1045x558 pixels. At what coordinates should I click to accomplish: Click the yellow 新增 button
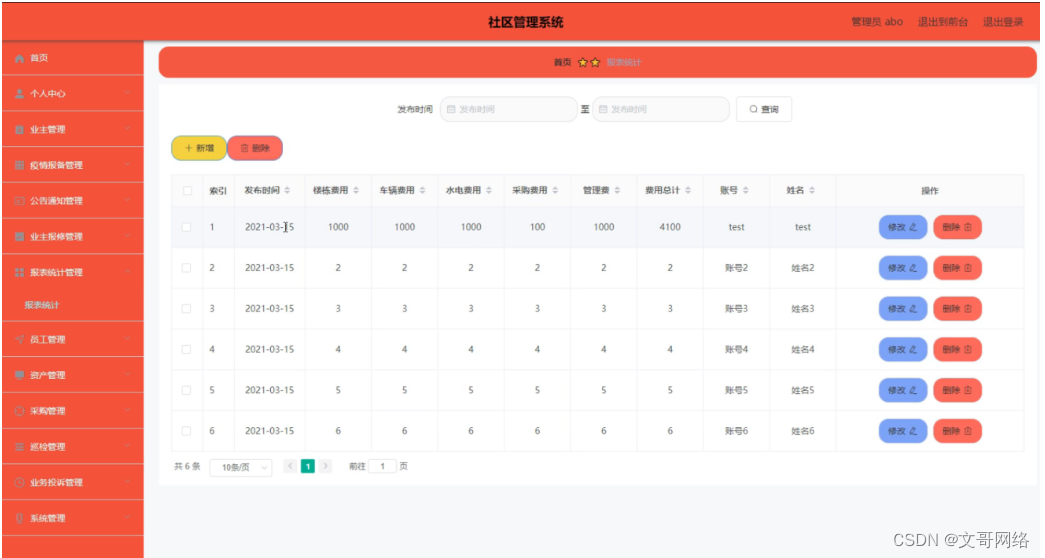click(199, 148)
